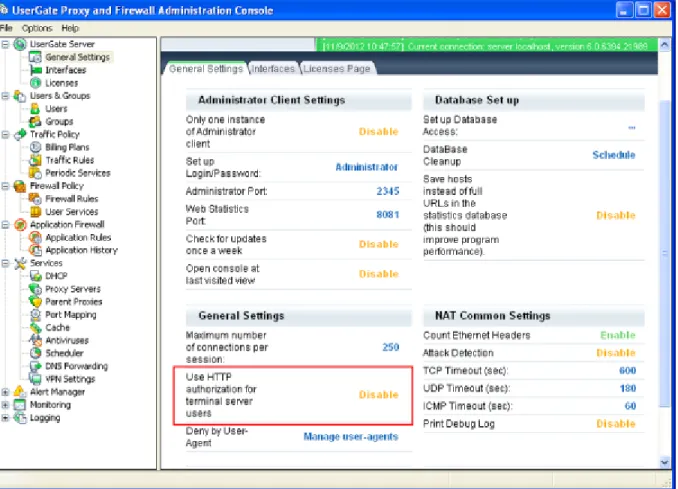The width and height of the screenshot is (678, 489).
Task: Expand the Monitoring tree node
Action: coord(5,405)
